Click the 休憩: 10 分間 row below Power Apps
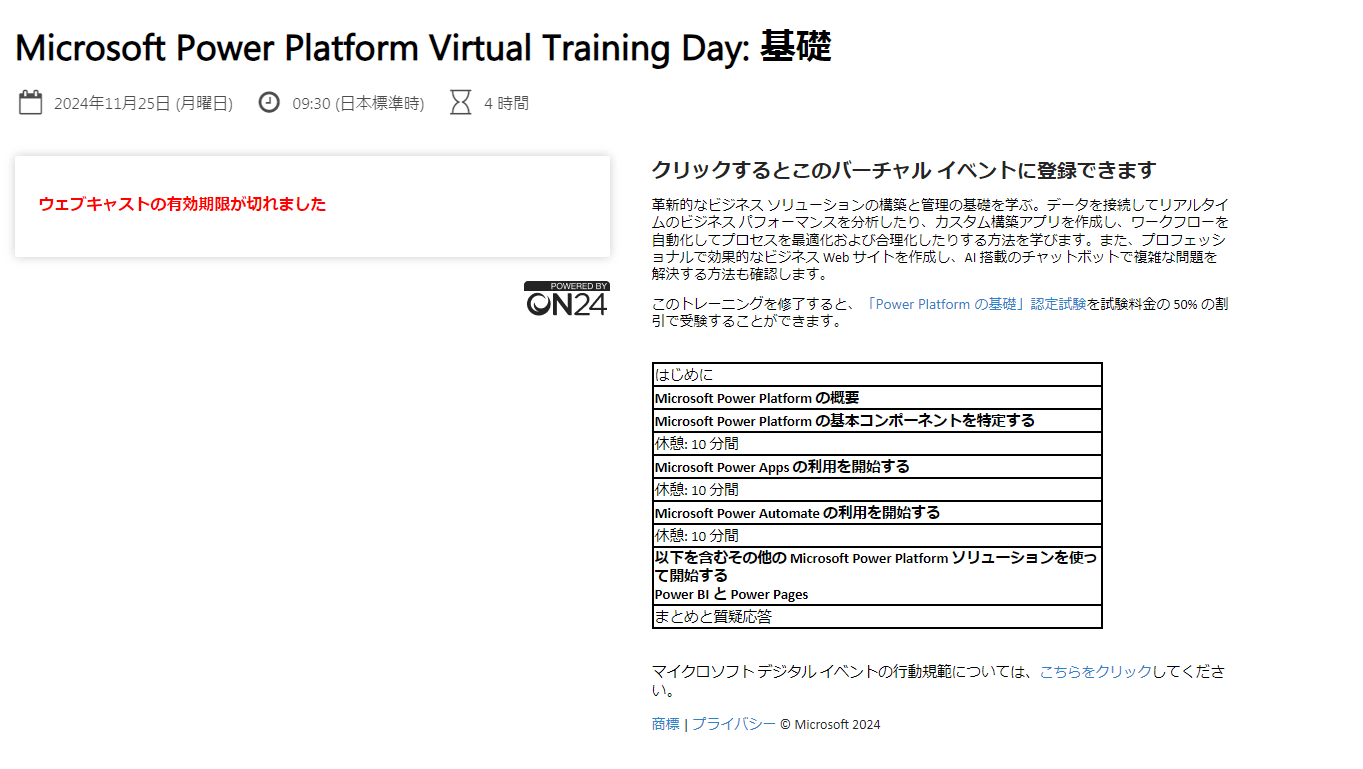The width and height of the screenshot is (1363, 769). (877, 490)
